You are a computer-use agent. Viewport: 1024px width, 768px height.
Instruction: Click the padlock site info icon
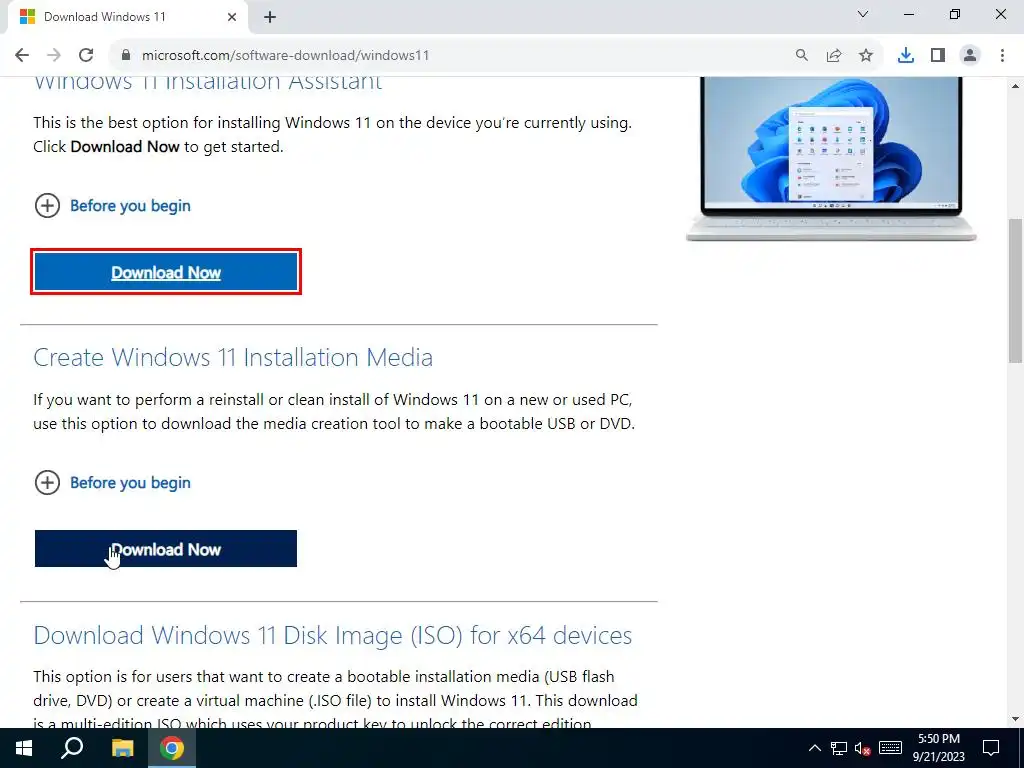click(x=126, y=56)
